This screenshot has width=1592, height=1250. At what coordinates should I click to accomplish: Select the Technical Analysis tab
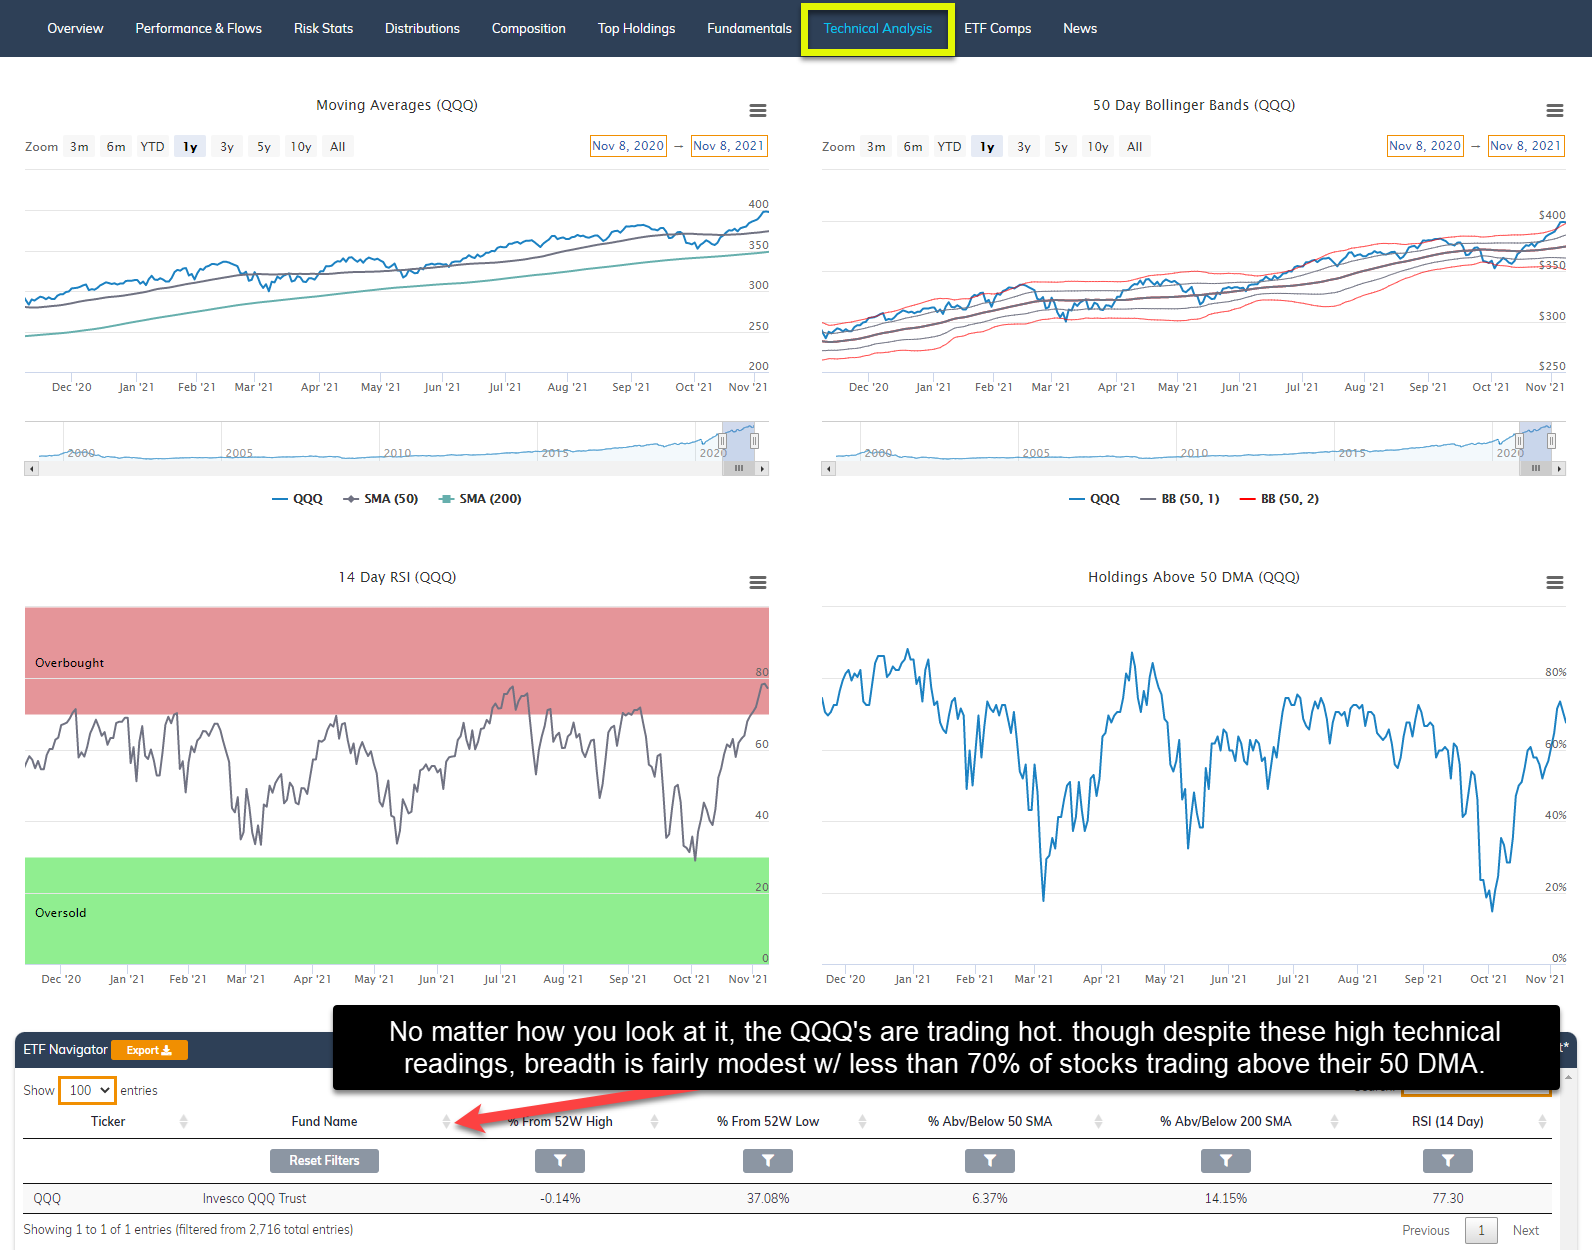878,28
